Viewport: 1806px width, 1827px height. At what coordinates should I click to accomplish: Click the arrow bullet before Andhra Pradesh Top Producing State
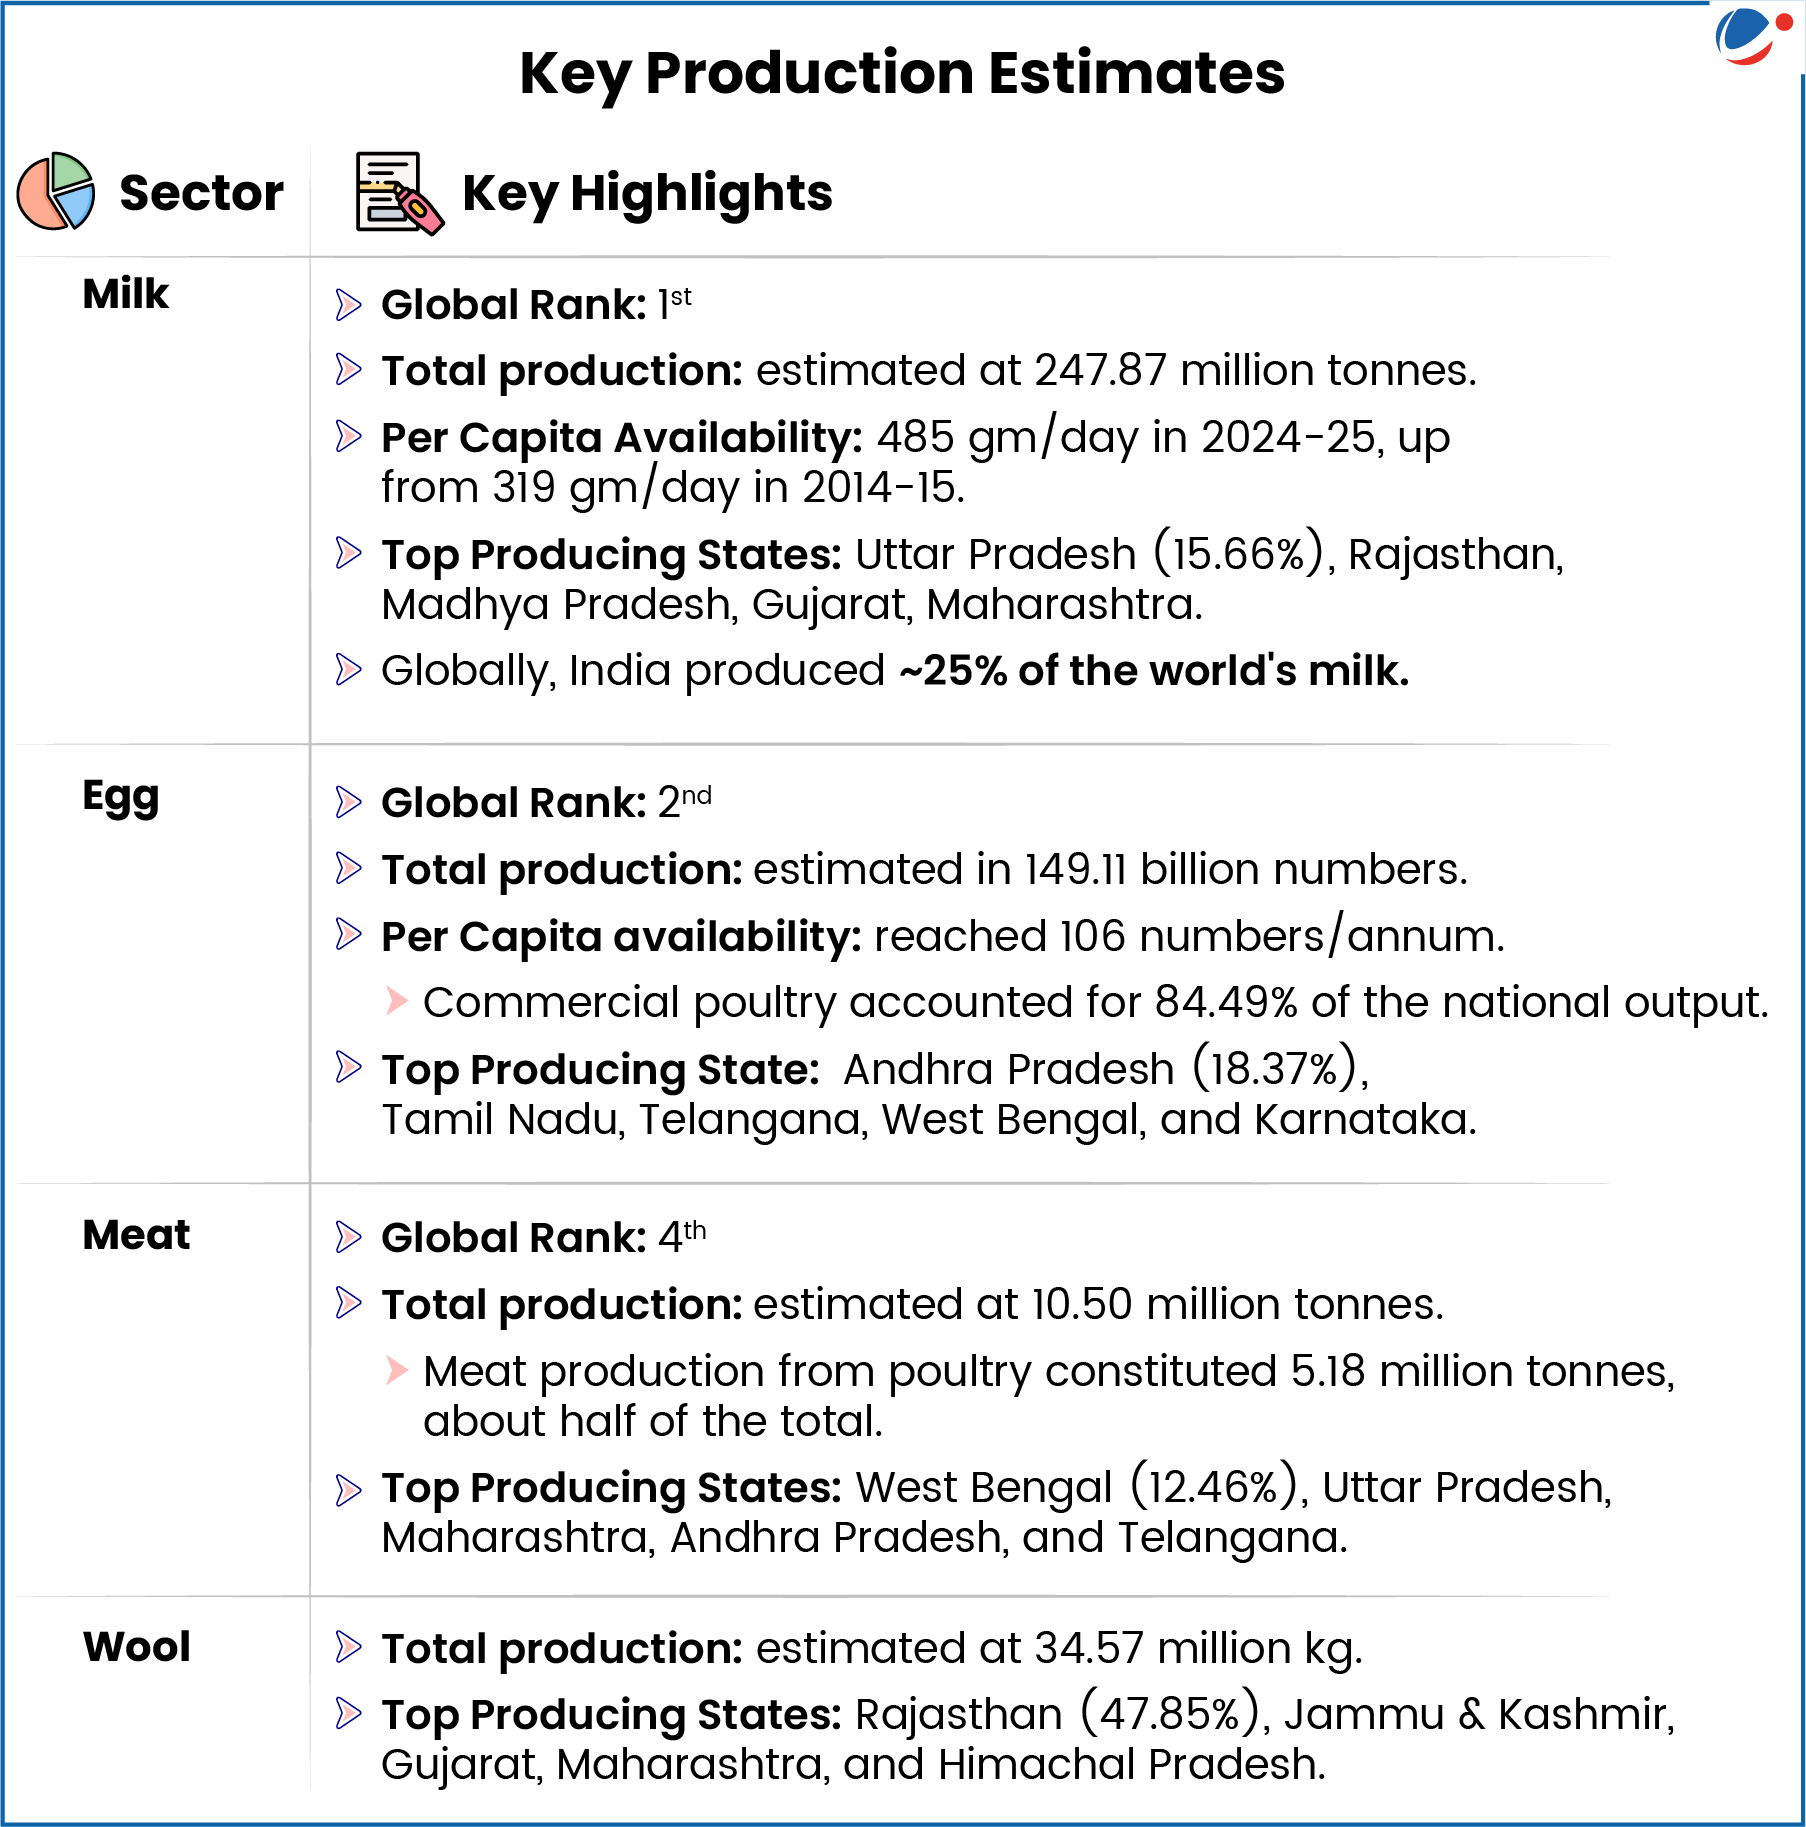pyautogui.click(x=348, y=1068)
